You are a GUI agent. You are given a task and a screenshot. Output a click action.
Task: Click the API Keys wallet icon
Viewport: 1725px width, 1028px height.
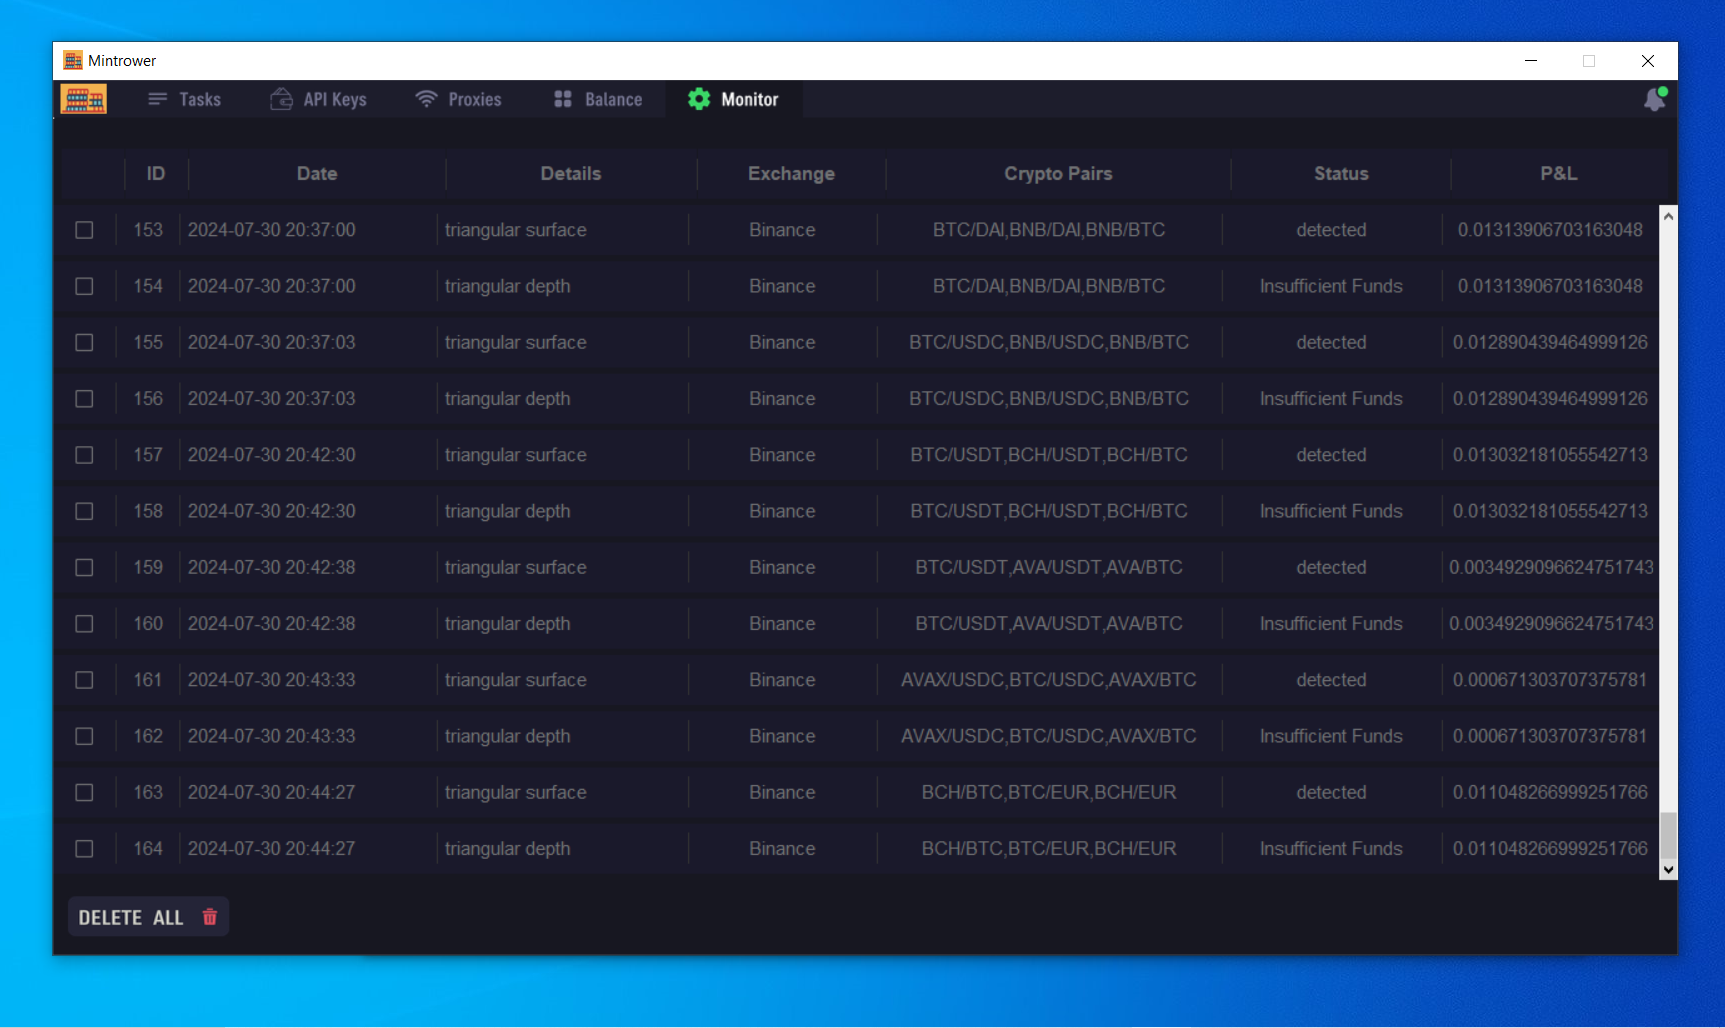281,99
